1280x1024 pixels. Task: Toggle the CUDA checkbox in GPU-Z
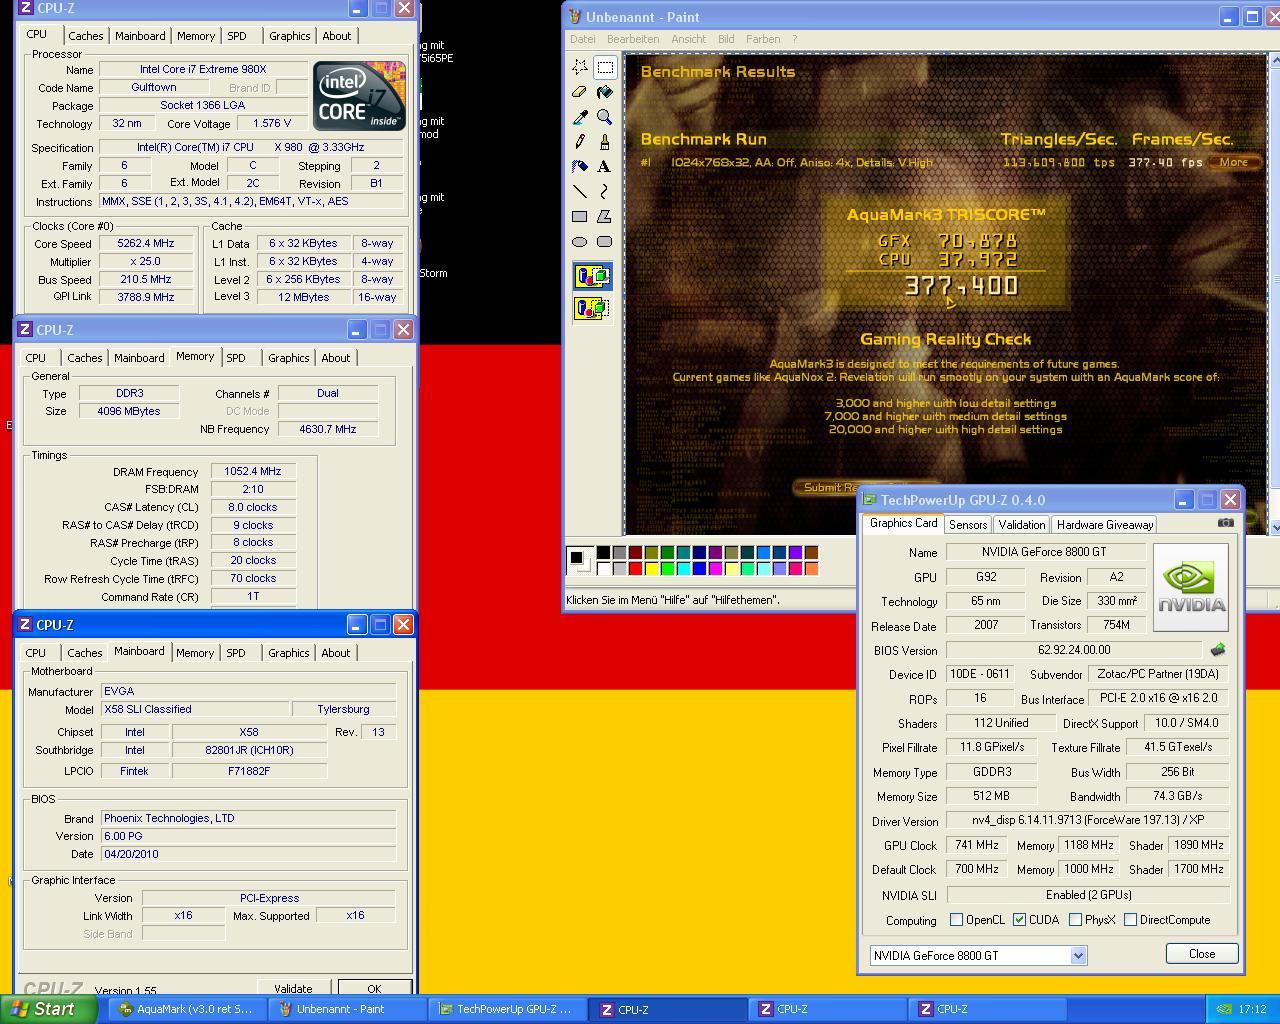point(1019,920)
